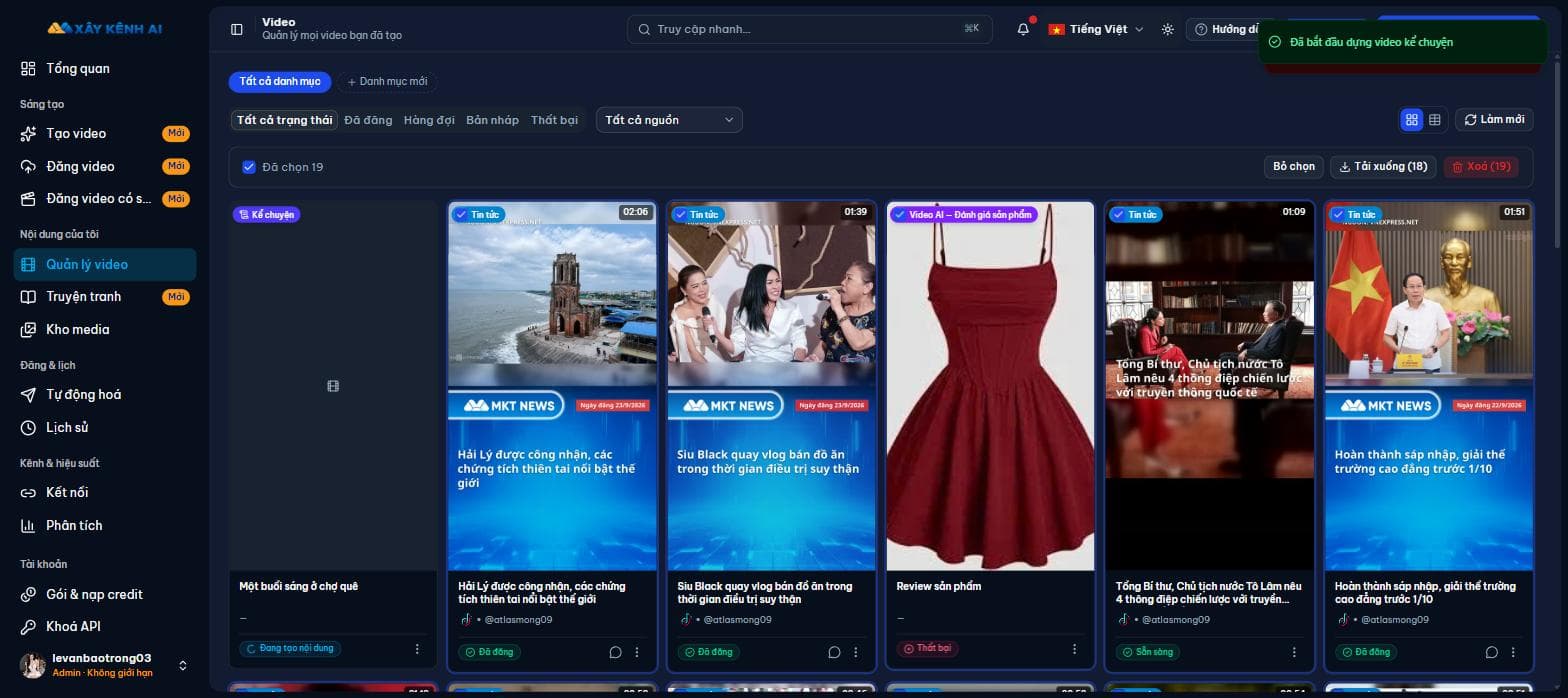
Task: Click the user avatar levanbaotrong03
Action: point(33,665)
